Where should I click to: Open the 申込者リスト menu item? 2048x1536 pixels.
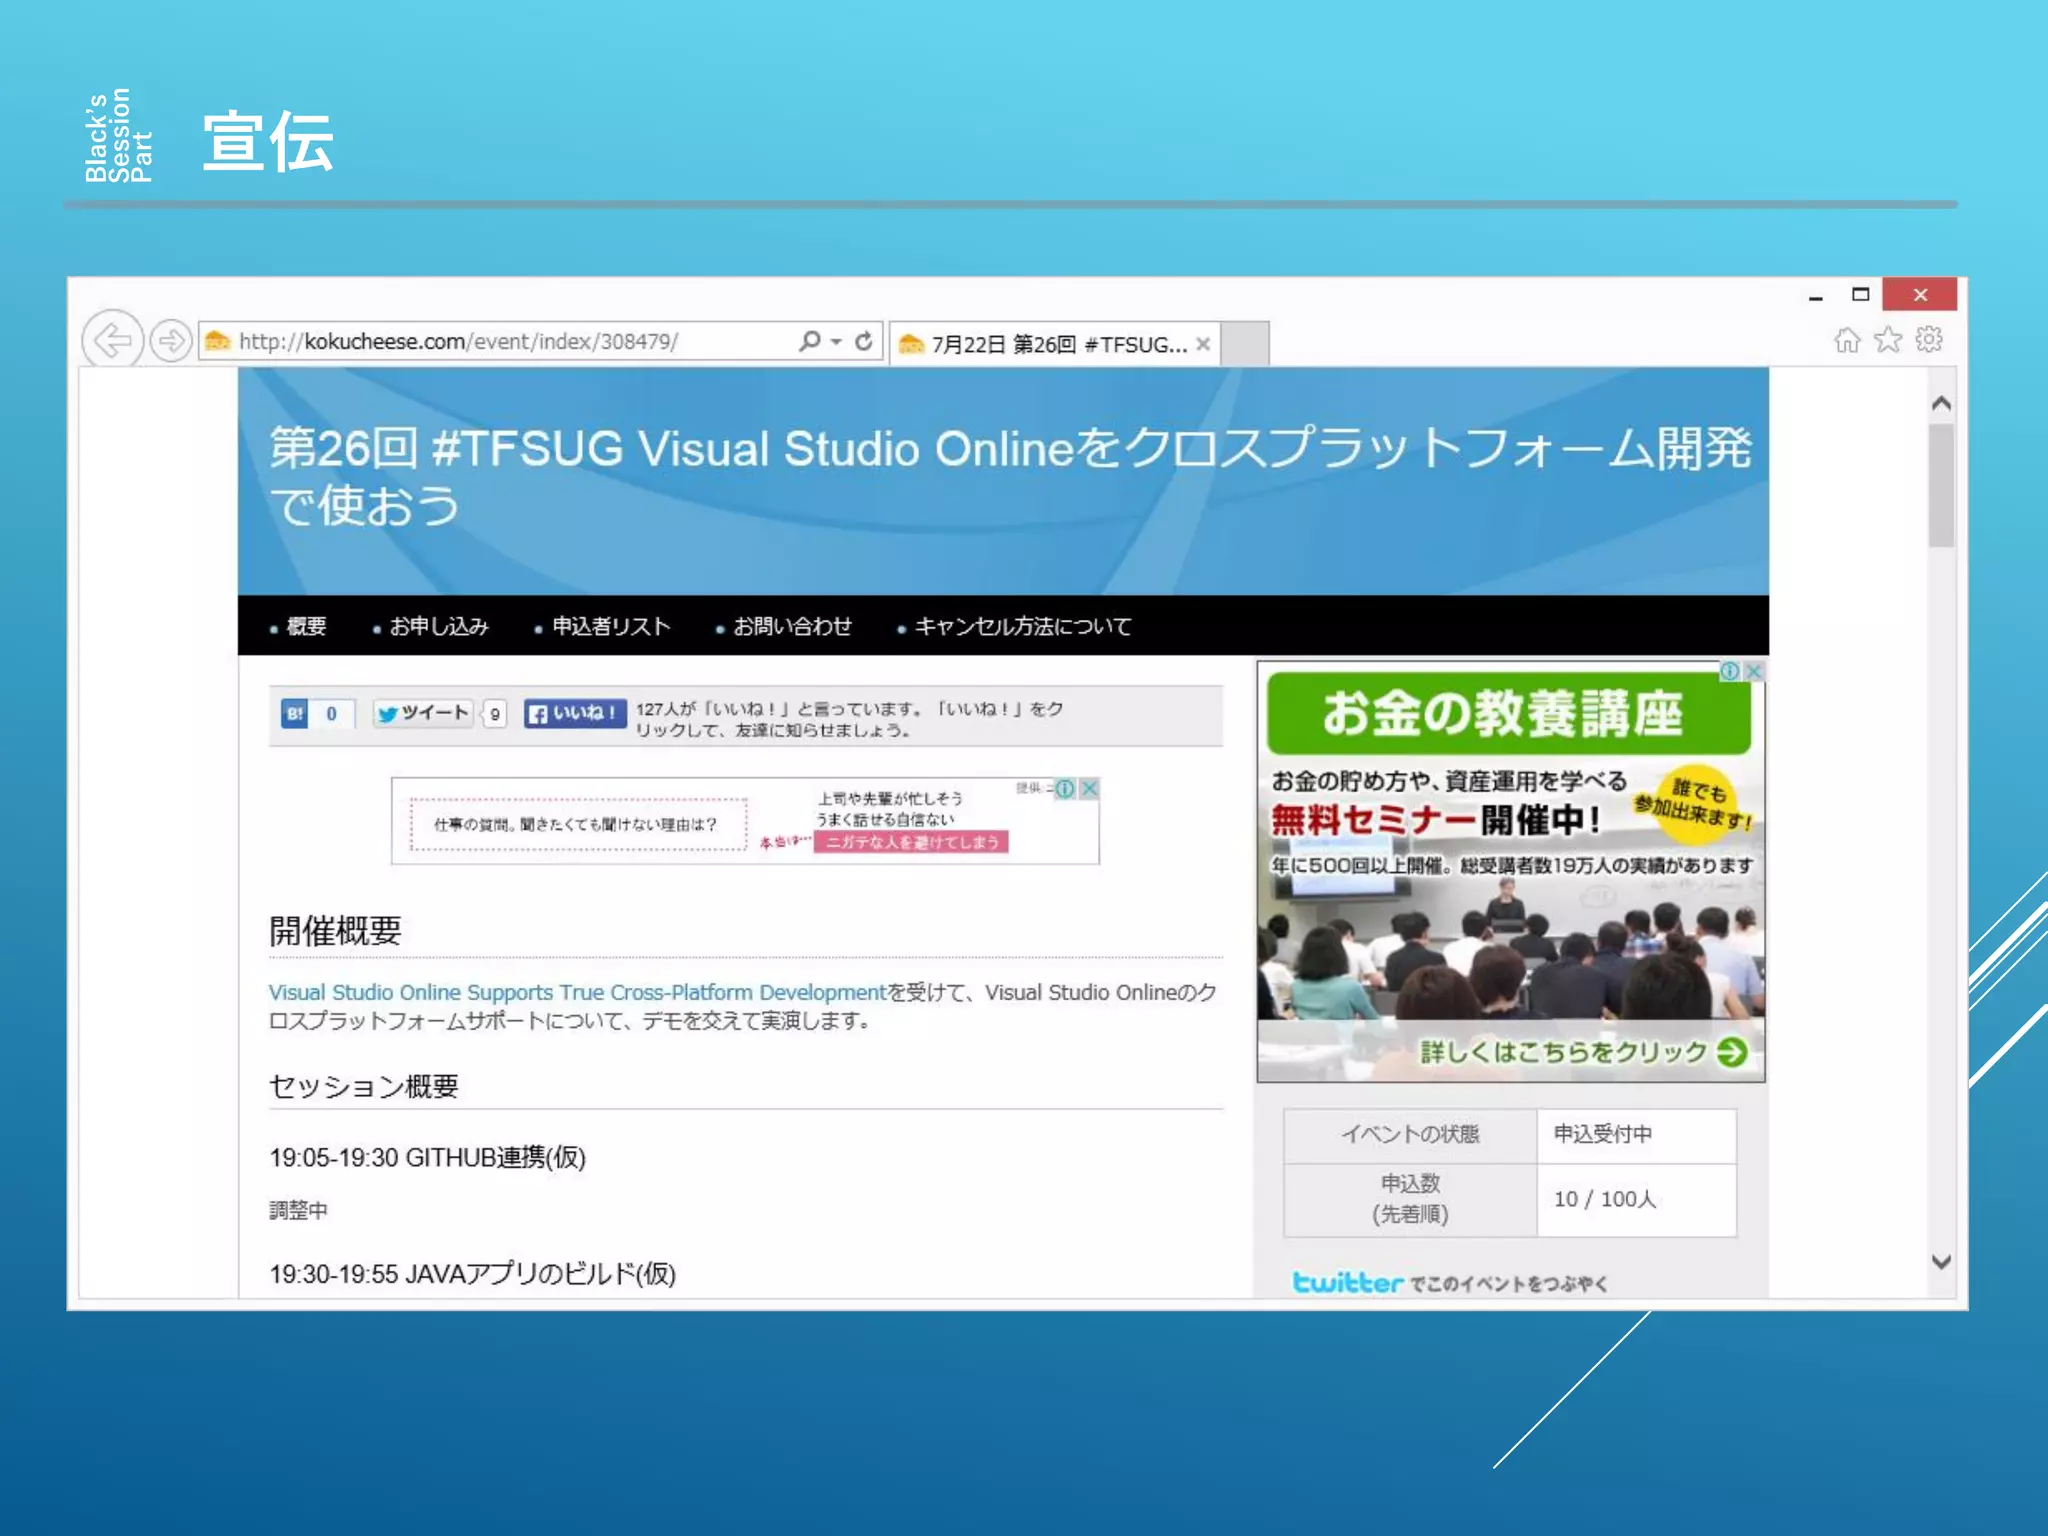tap(610, 626)
